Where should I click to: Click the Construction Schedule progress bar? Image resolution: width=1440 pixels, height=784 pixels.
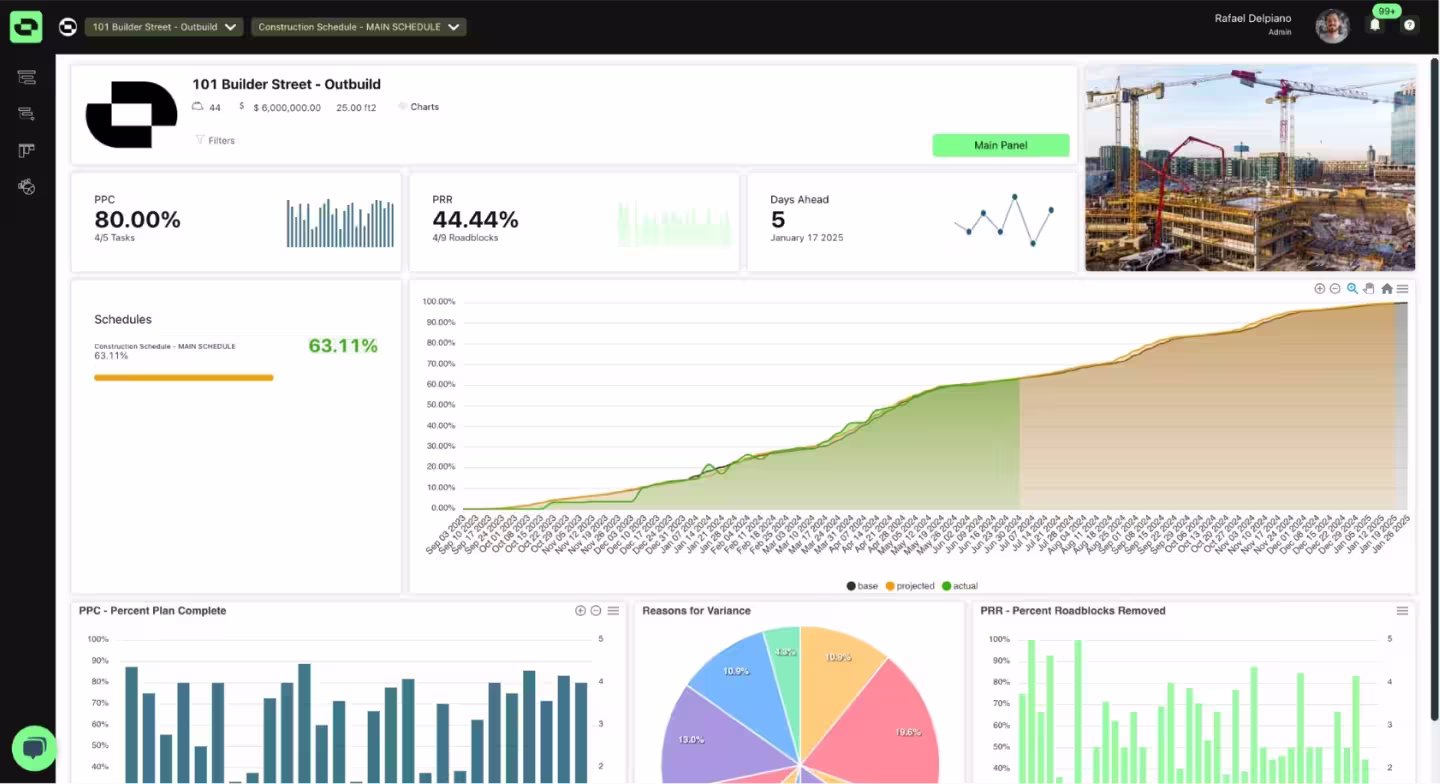pos(184,378)
